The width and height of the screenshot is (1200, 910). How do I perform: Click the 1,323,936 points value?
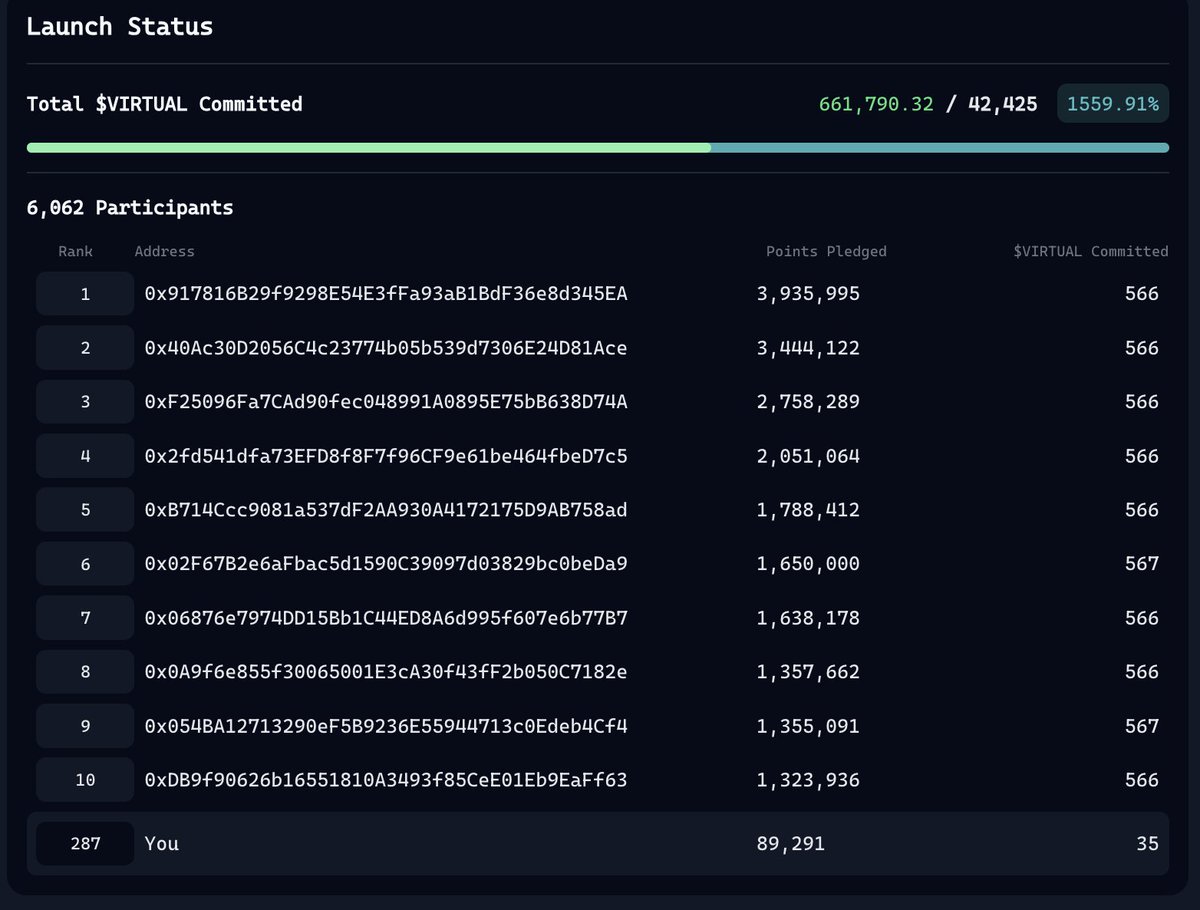[x=808, y=780]
